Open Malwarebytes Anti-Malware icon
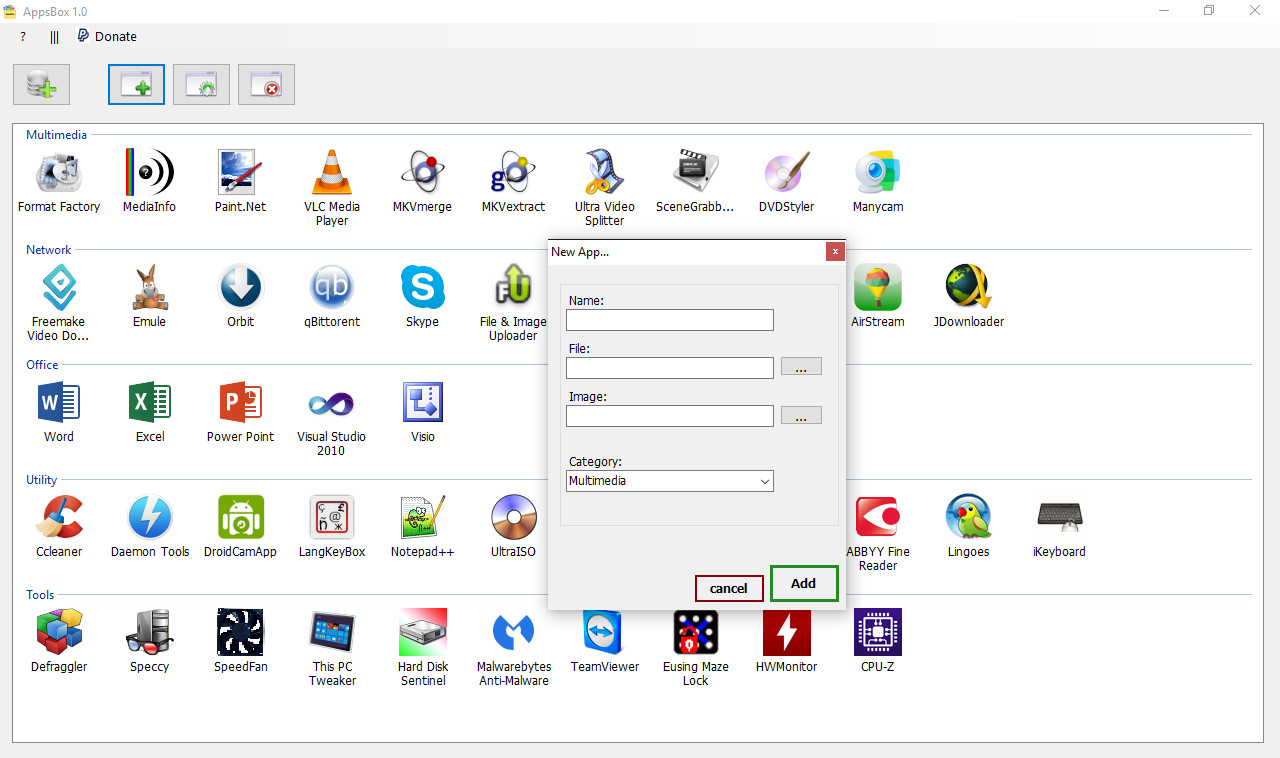Screen dimensions: 1280x758 click(513, 633)
